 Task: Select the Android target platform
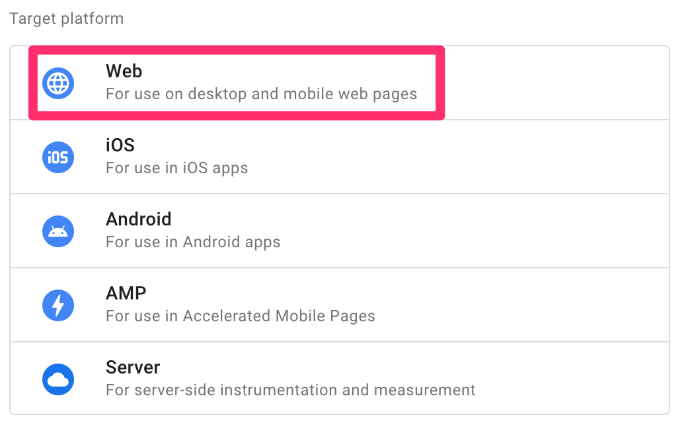point(340,231)
